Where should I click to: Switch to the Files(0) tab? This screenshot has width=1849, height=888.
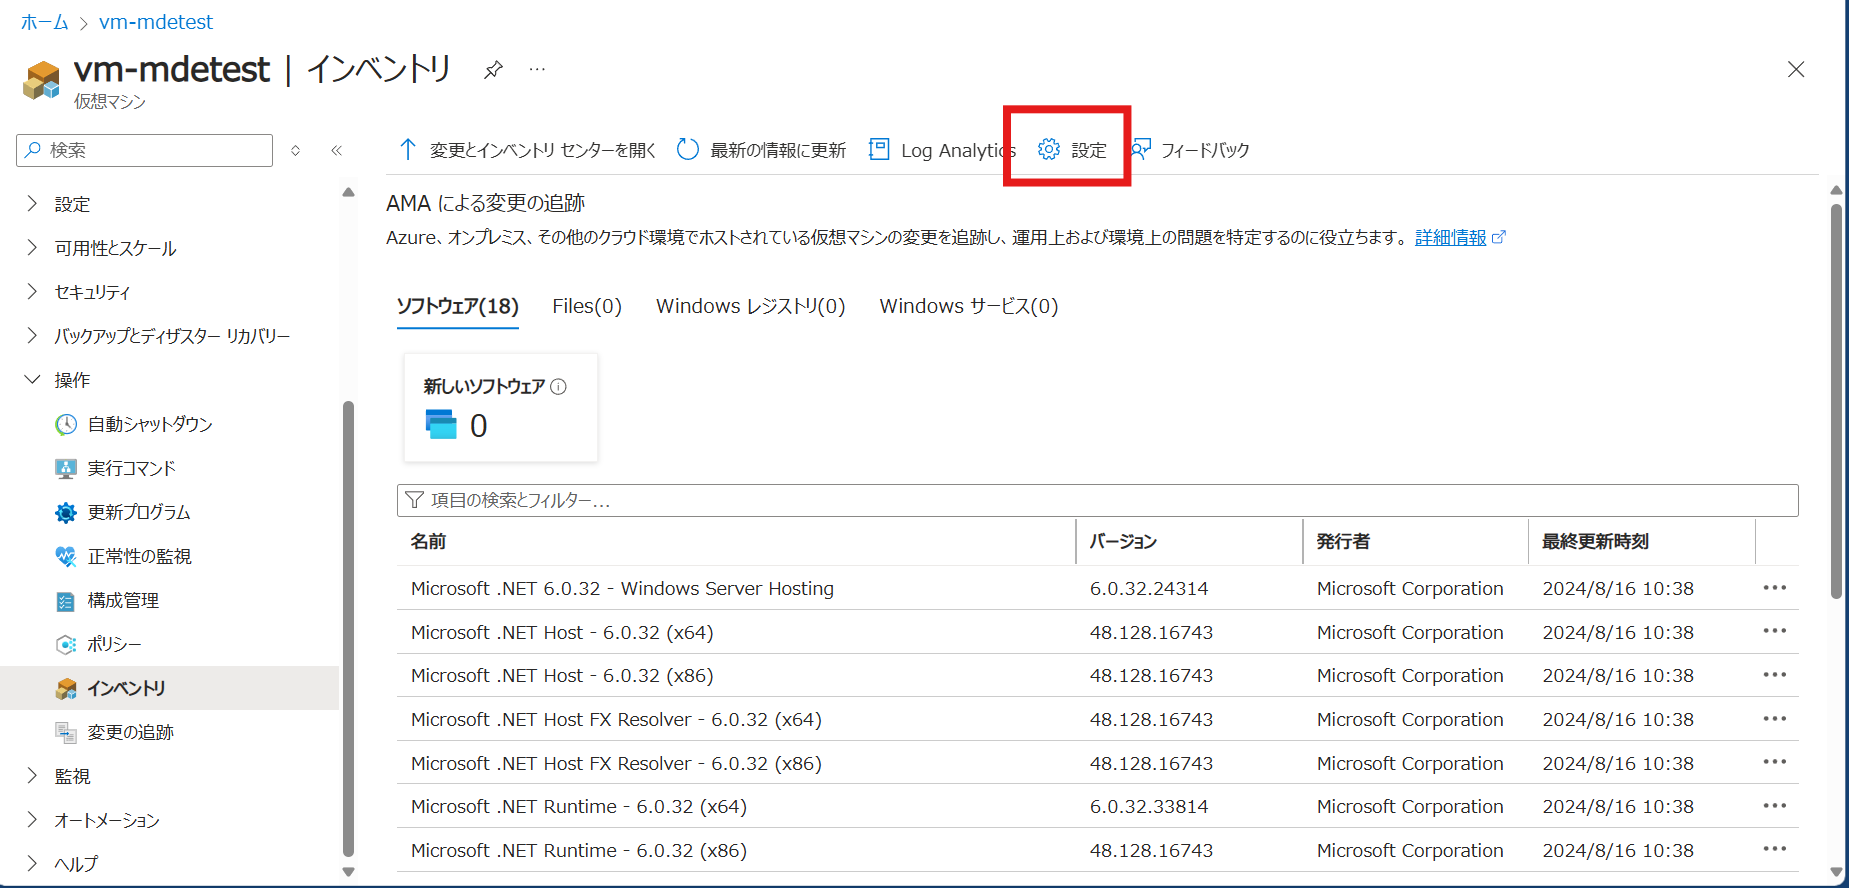(587, 306)
